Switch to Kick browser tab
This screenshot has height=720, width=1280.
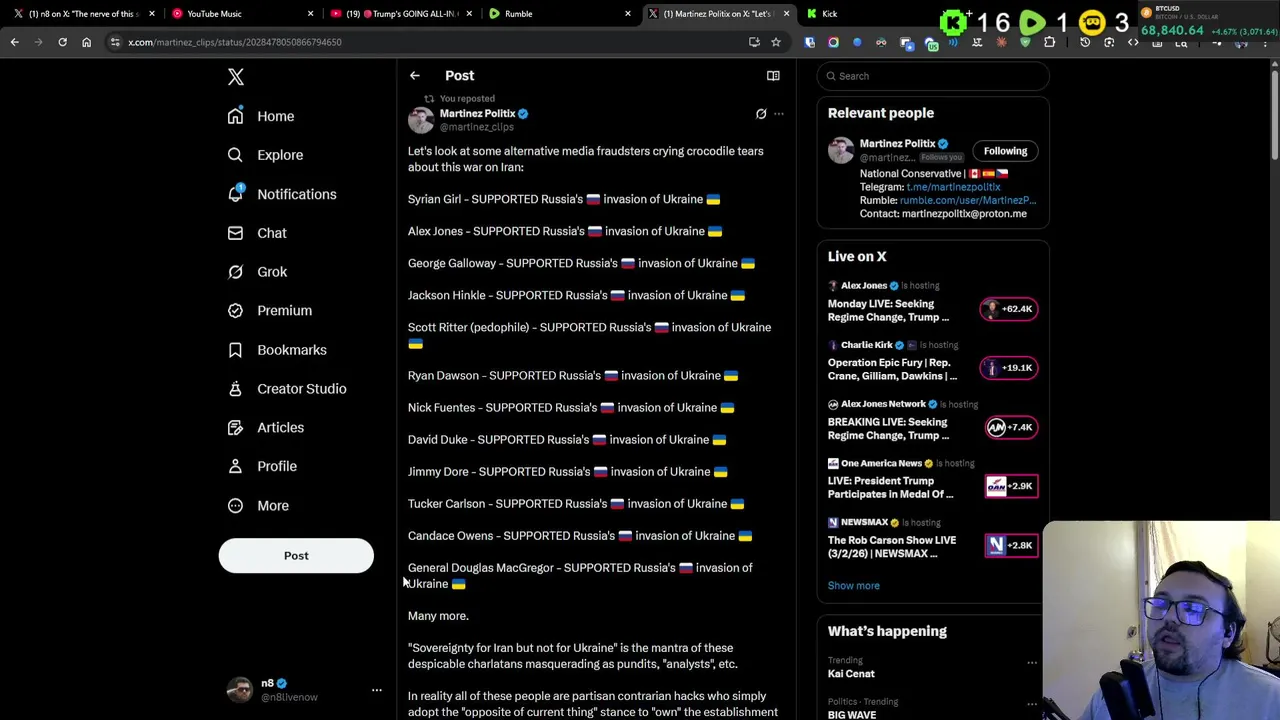click(829, 14)
